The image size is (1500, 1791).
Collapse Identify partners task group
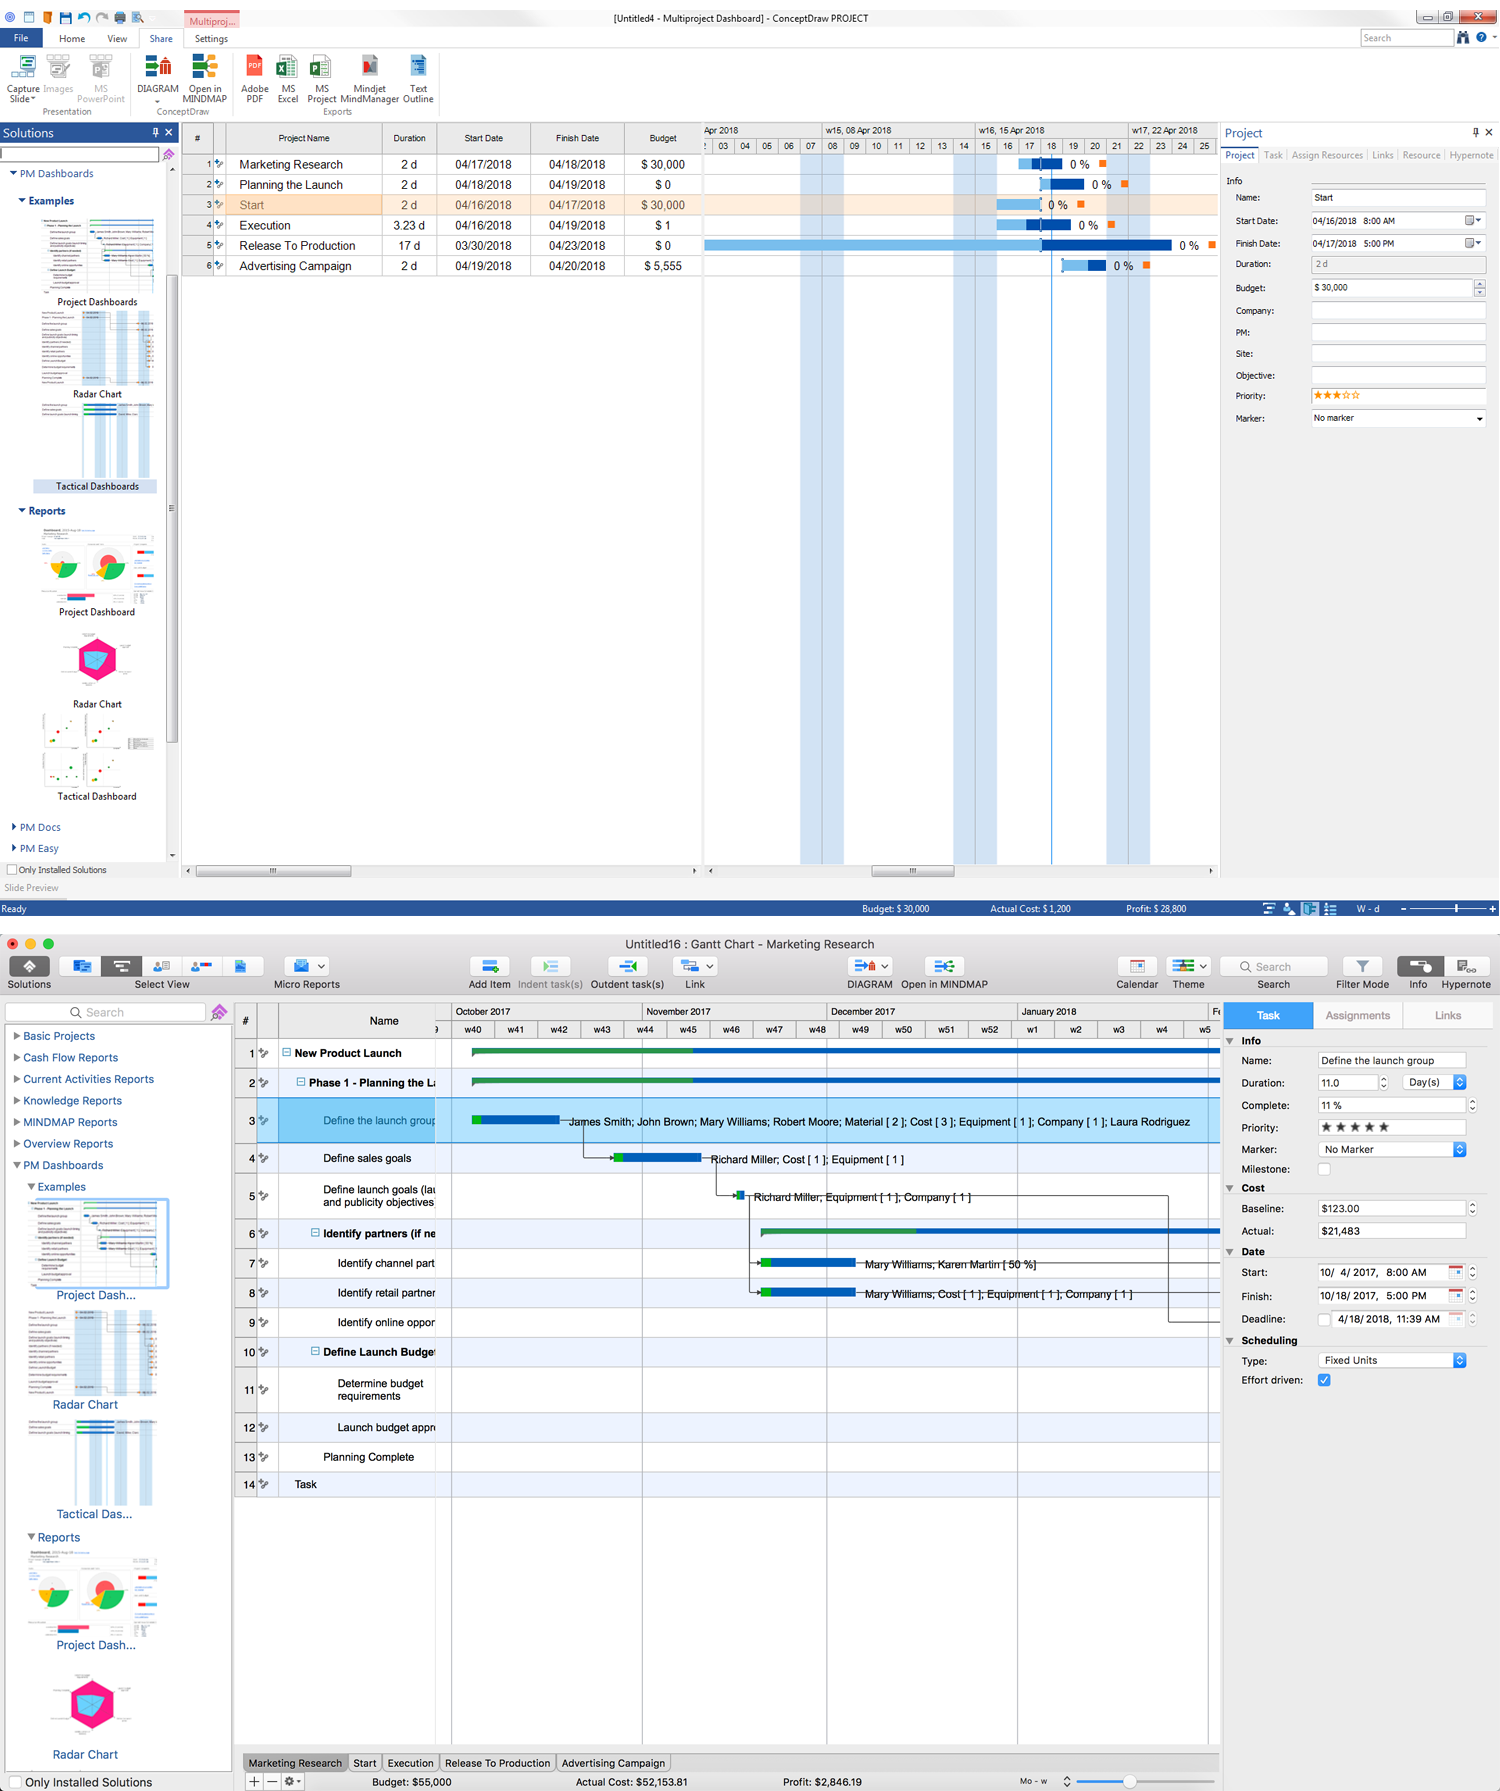[x=315, y=1233]
